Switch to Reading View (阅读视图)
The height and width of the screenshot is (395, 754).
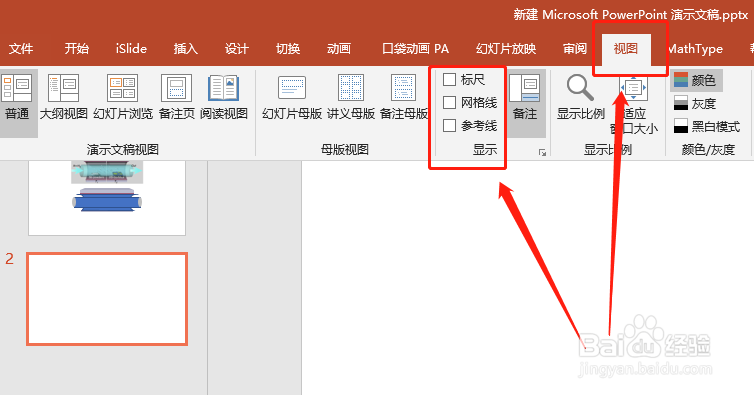(x=224, y=98)
